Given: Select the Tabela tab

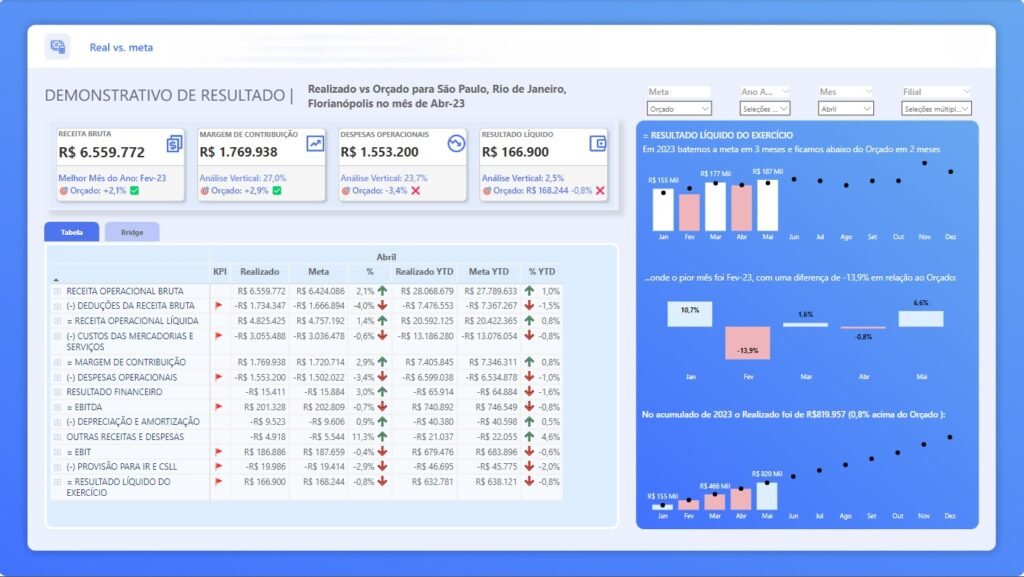Looking at the screenshot, I should (72, 232).
